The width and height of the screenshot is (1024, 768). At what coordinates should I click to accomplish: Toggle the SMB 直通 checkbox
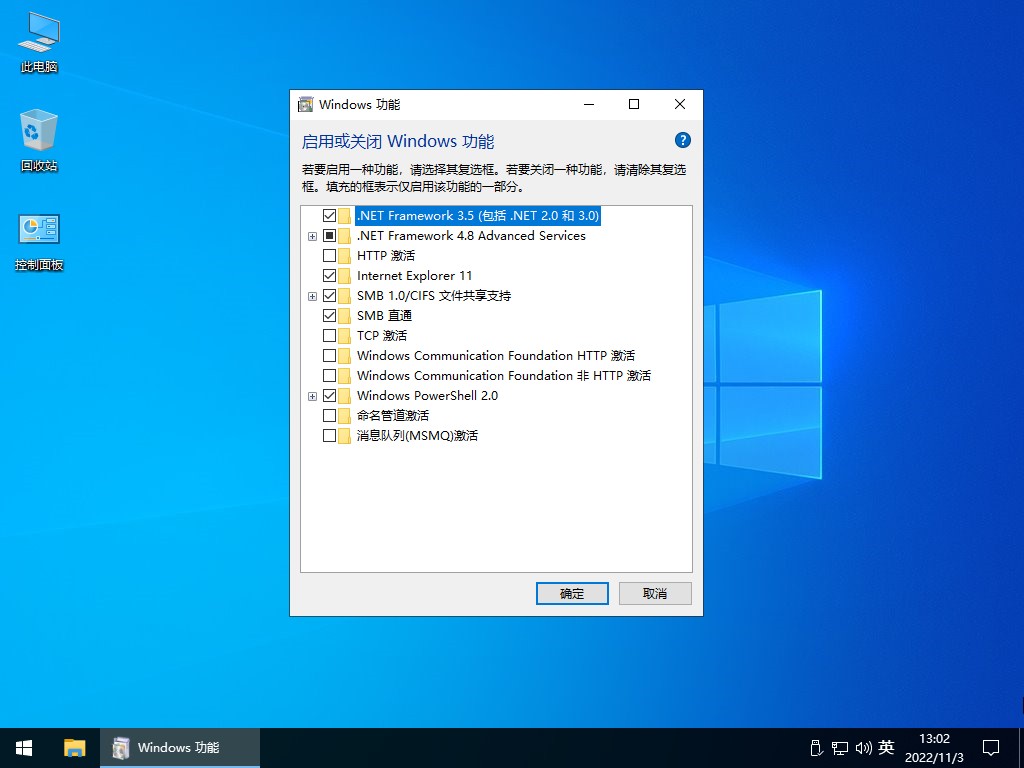pos(330,316)
